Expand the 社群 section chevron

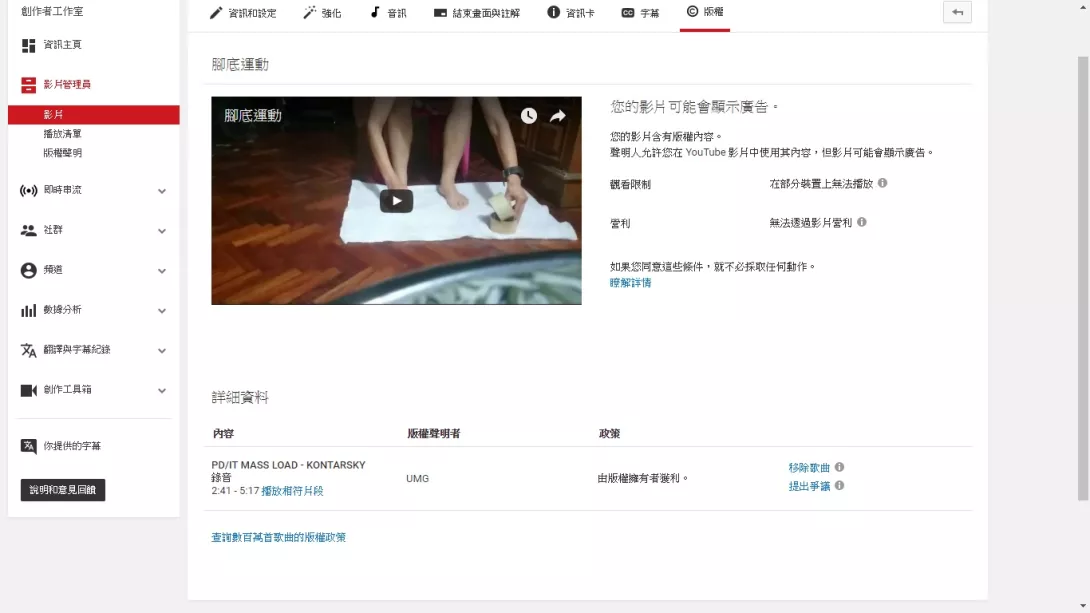[161, 231]
